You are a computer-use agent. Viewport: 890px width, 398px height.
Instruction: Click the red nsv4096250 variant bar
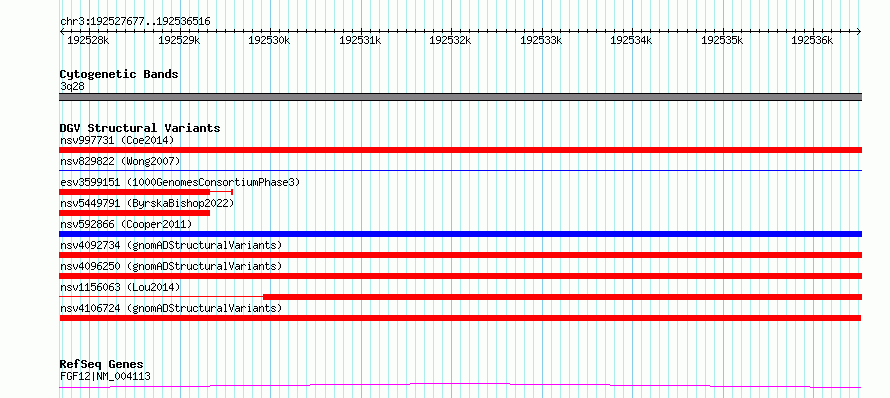point(460,276)
